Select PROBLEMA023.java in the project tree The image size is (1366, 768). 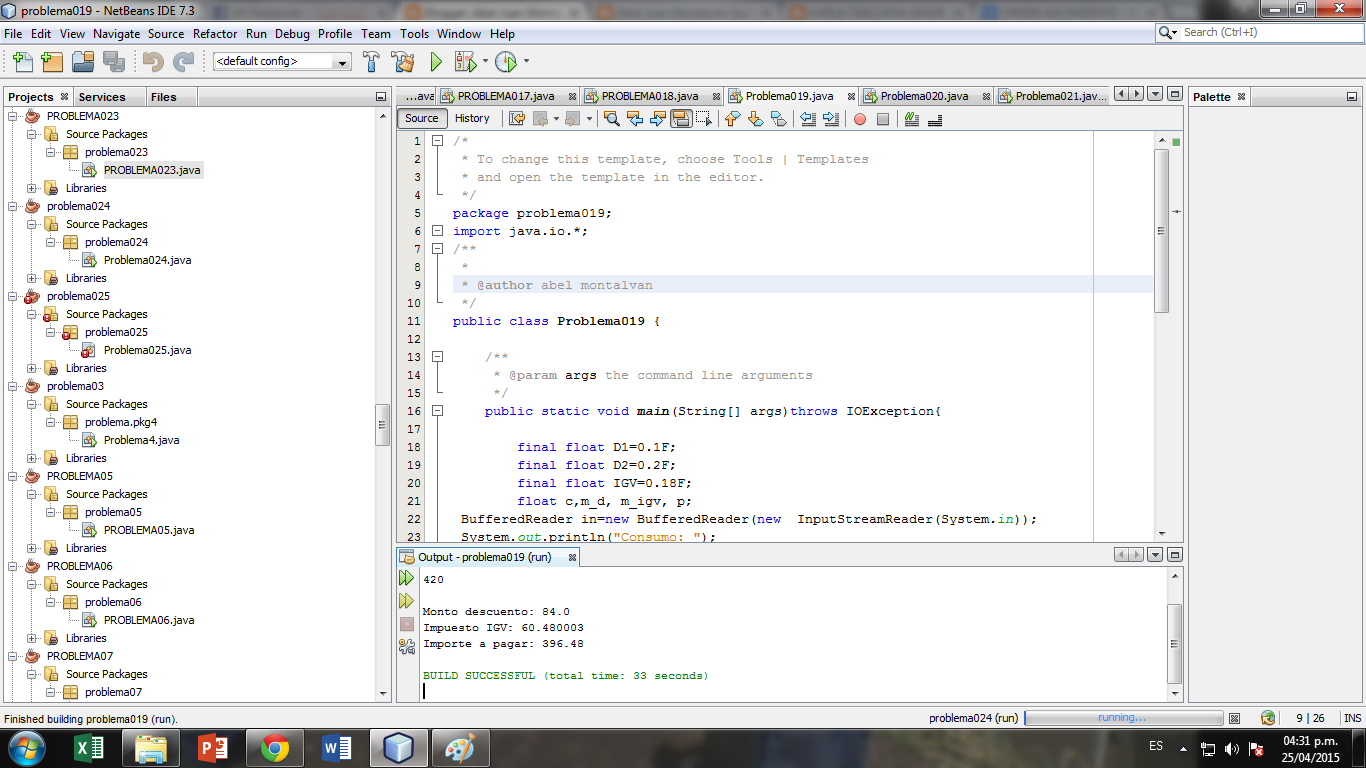pyautogui.click(x=152, y=170)
